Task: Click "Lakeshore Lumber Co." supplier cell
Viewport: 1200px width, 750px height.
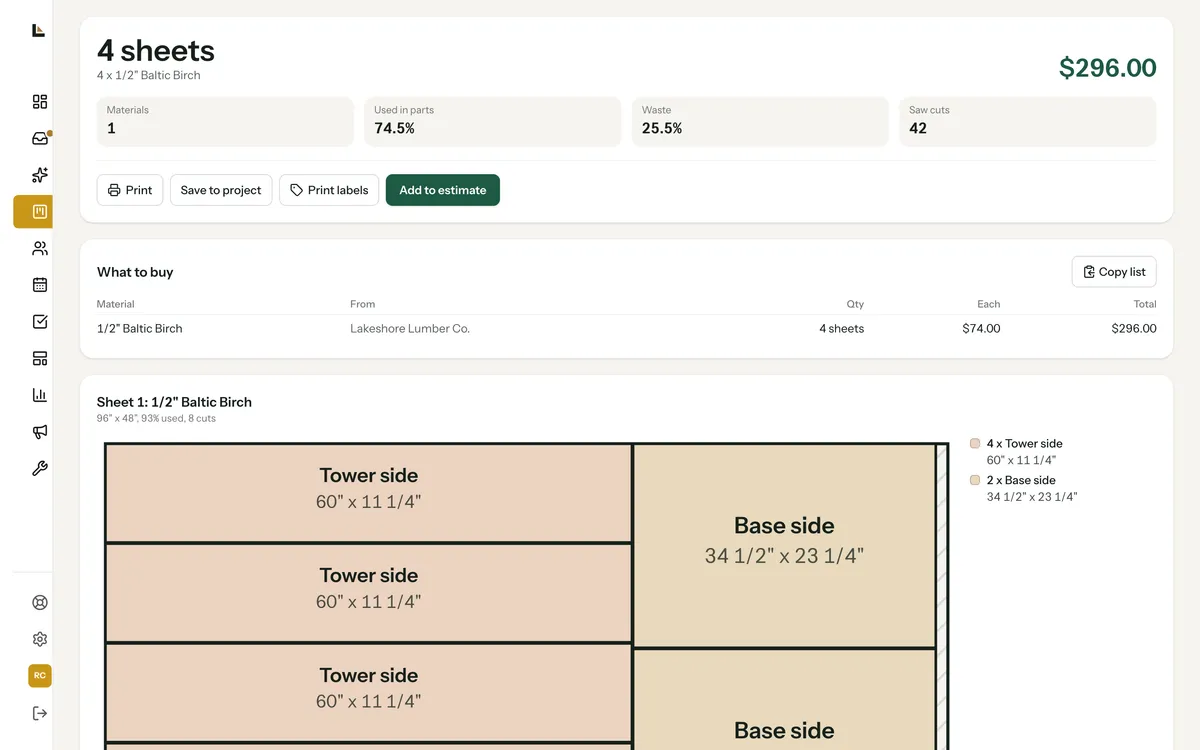Action: pos(410,328)
